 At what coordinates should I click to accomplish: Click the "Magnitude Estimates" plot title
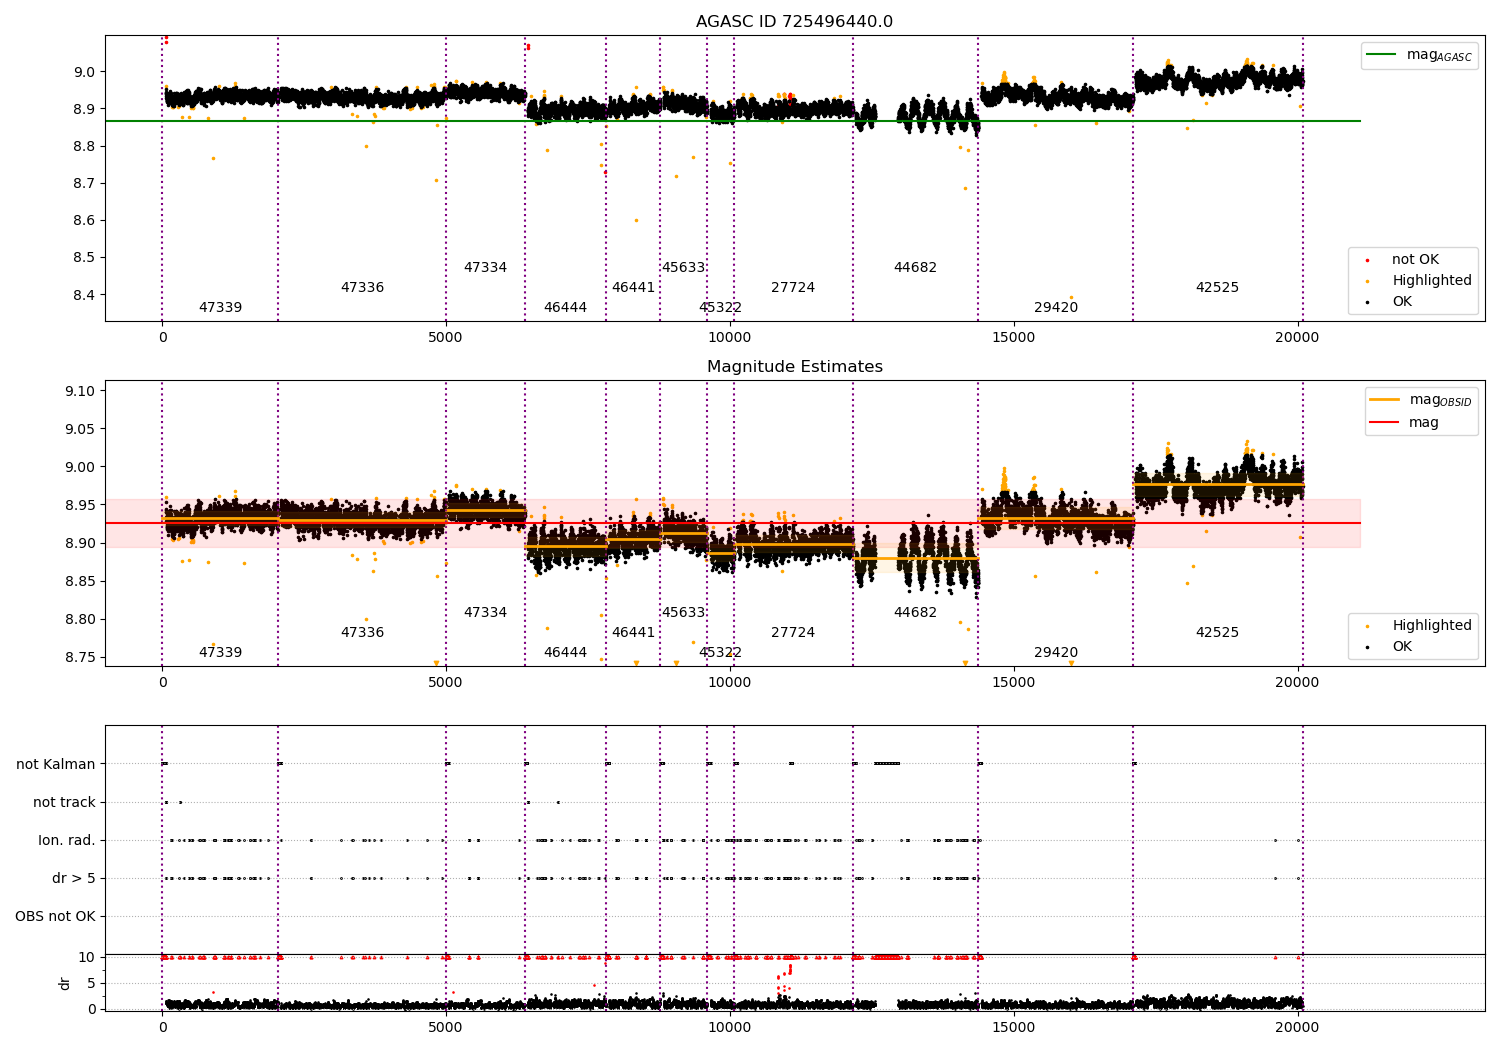point(795,367)
